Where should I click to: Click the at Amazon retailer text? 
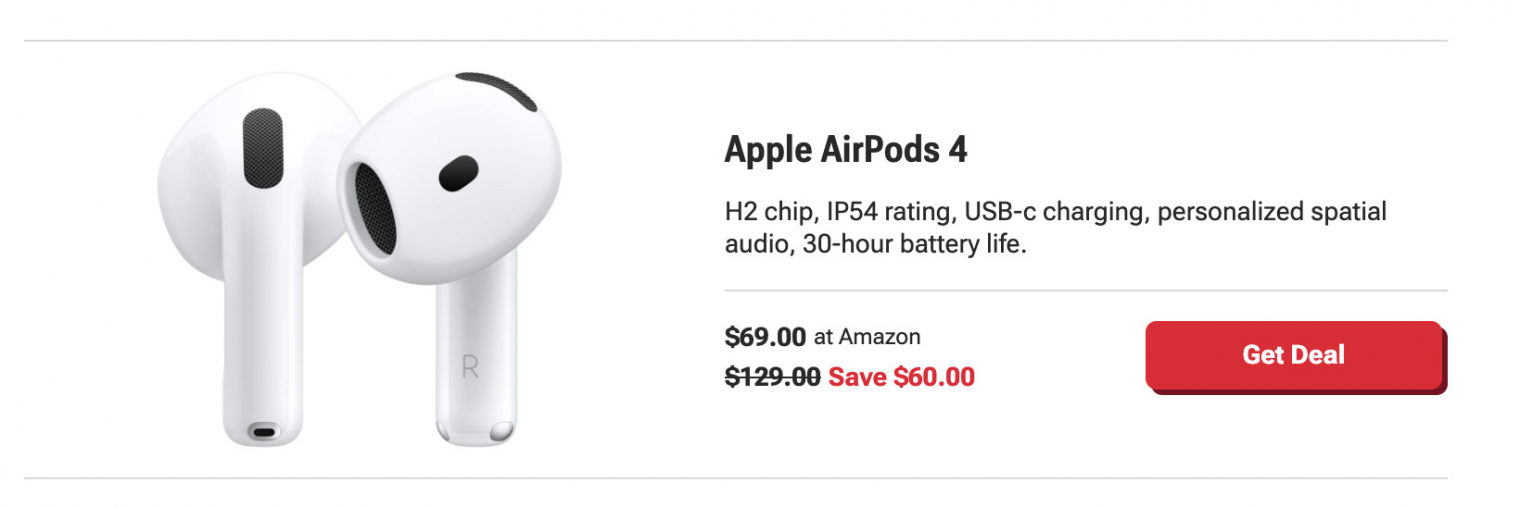(867, 337)
